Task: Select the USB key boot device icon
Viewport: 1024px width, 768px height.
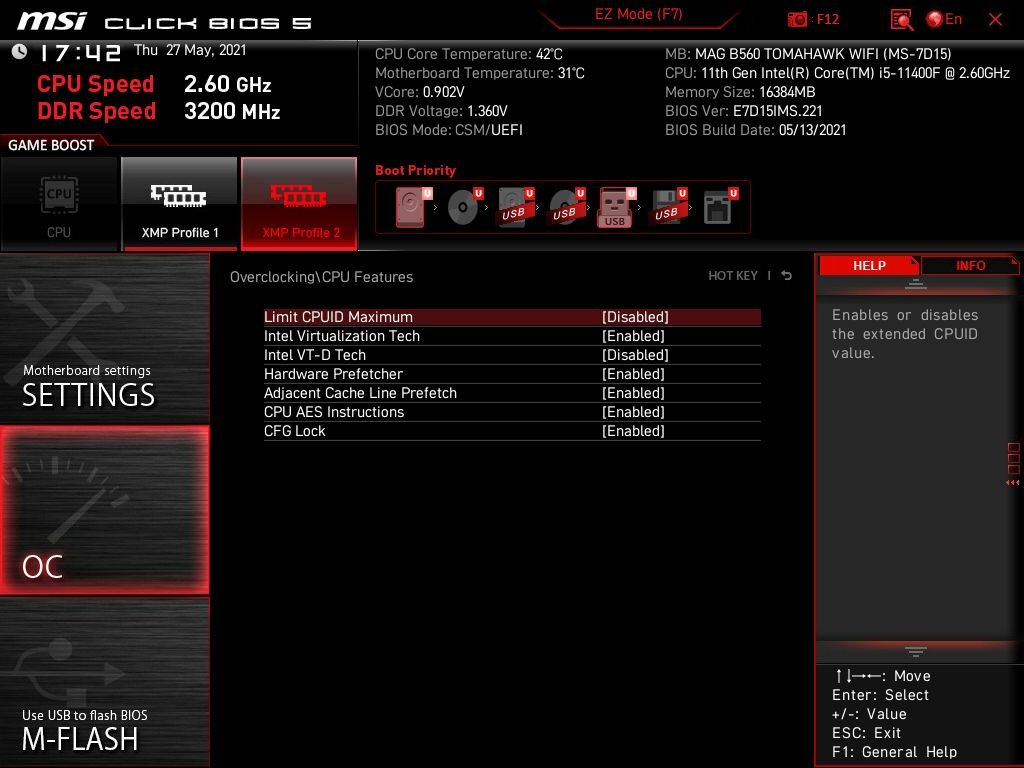Action: [616, 207]
